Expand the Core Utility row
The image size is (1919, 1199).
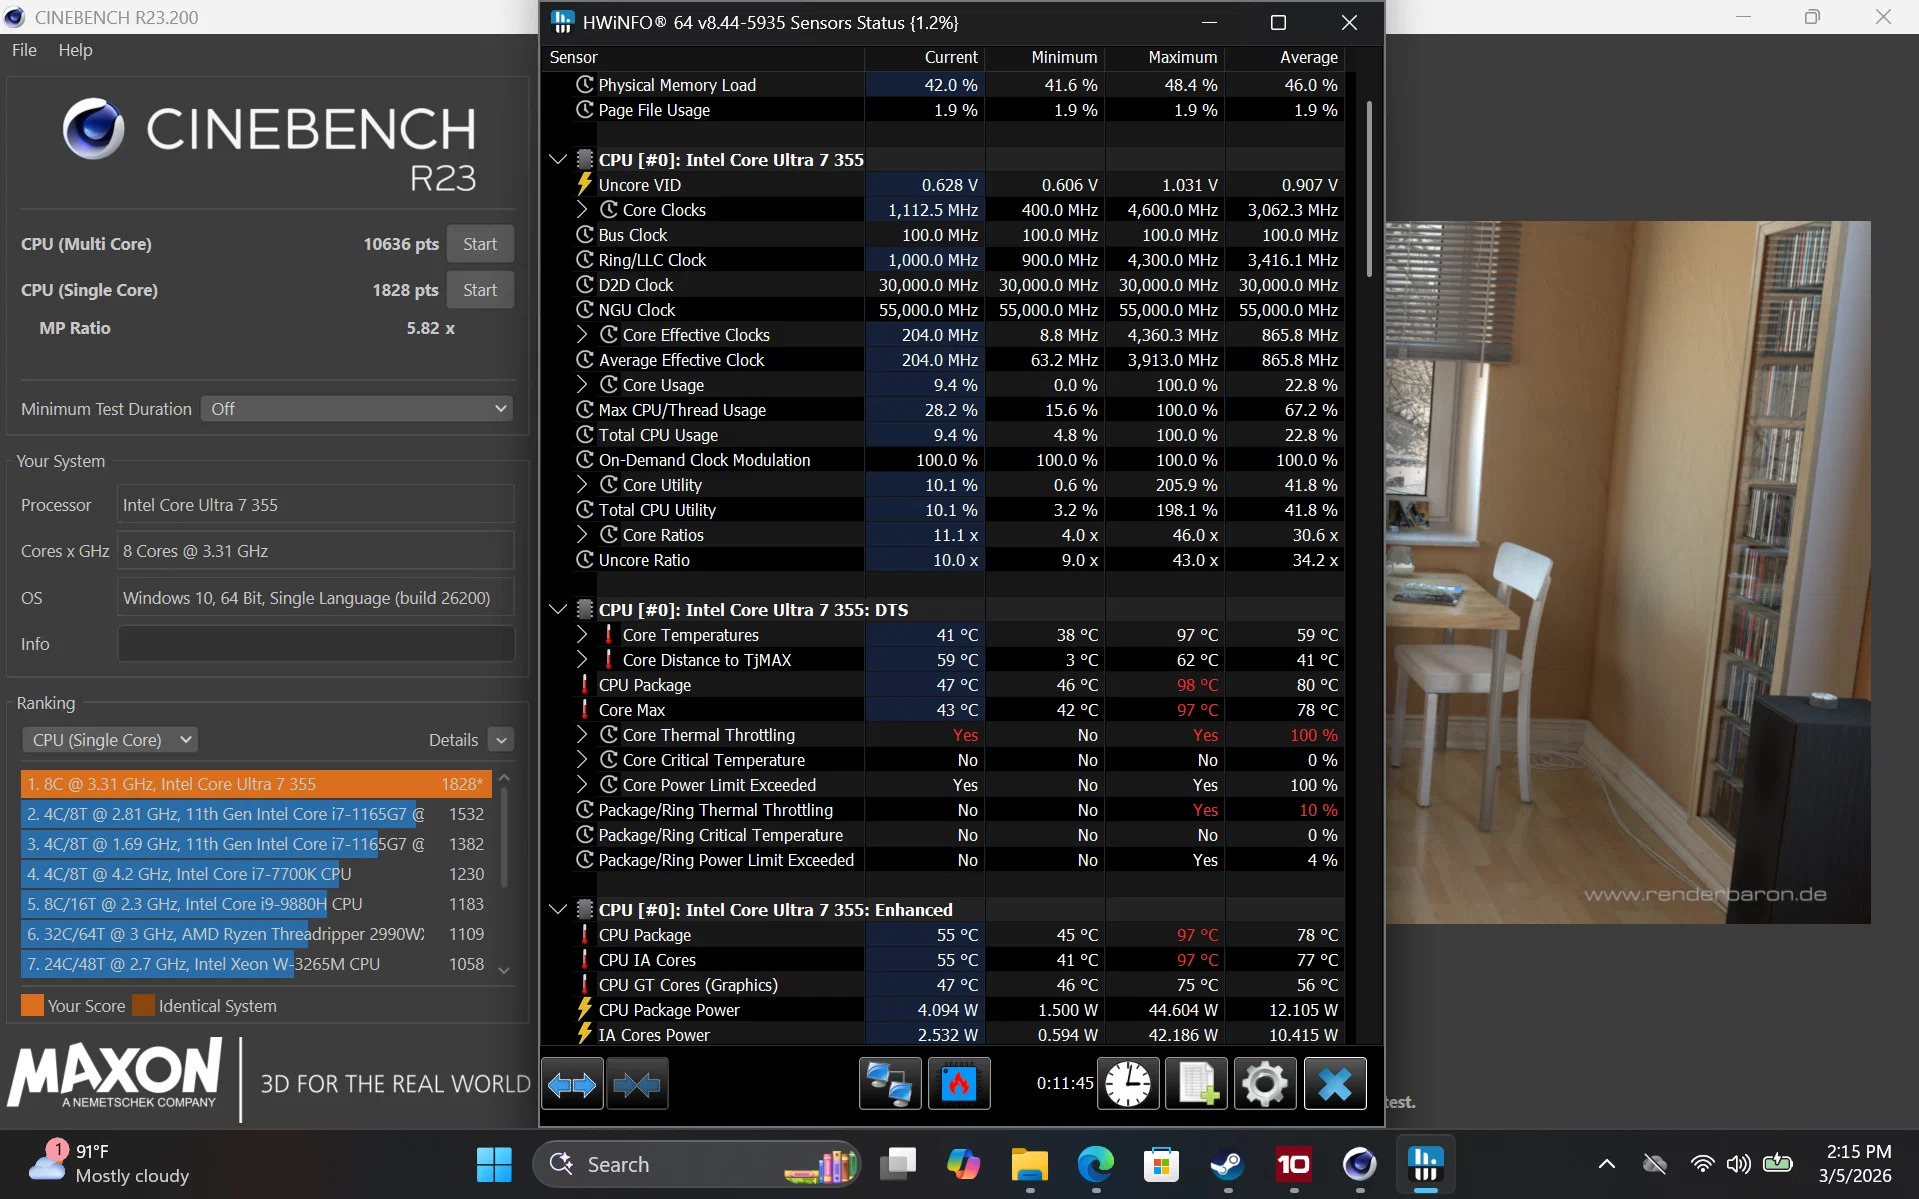(582, 485)
